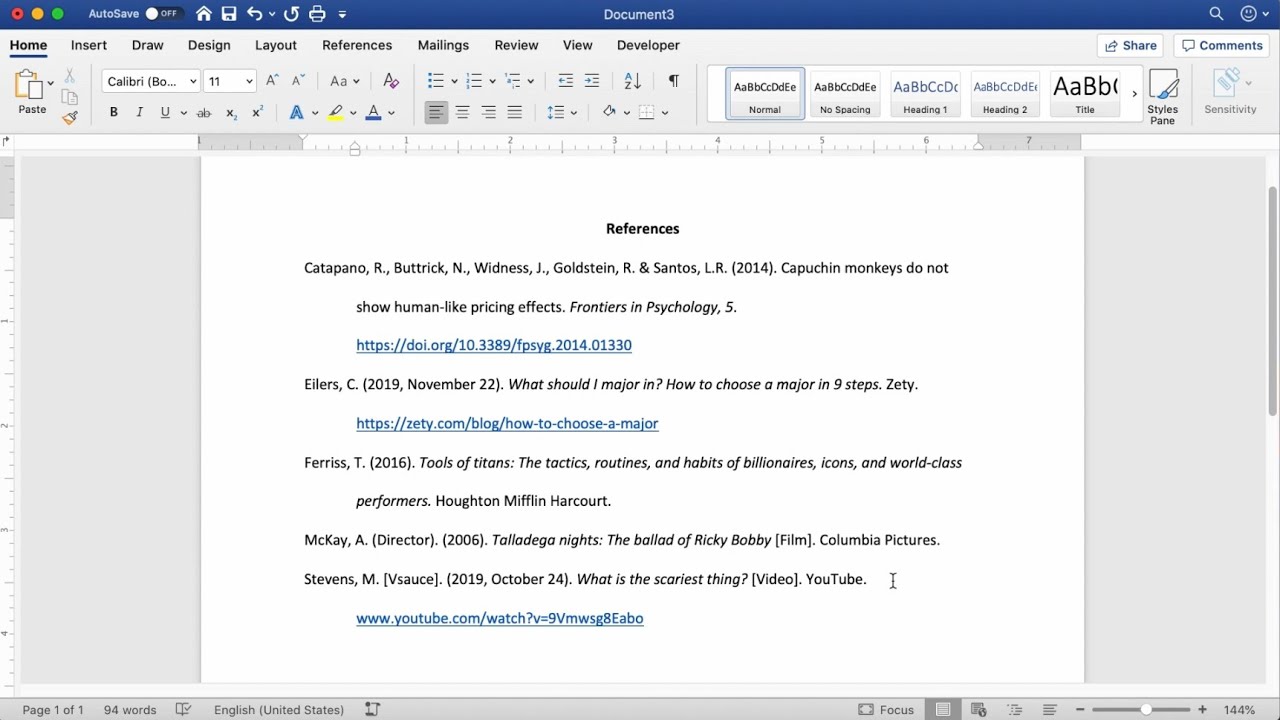Click the Format Painter brush icon
The width and height of the screenshot is (1280, 720).
(69, 118)
